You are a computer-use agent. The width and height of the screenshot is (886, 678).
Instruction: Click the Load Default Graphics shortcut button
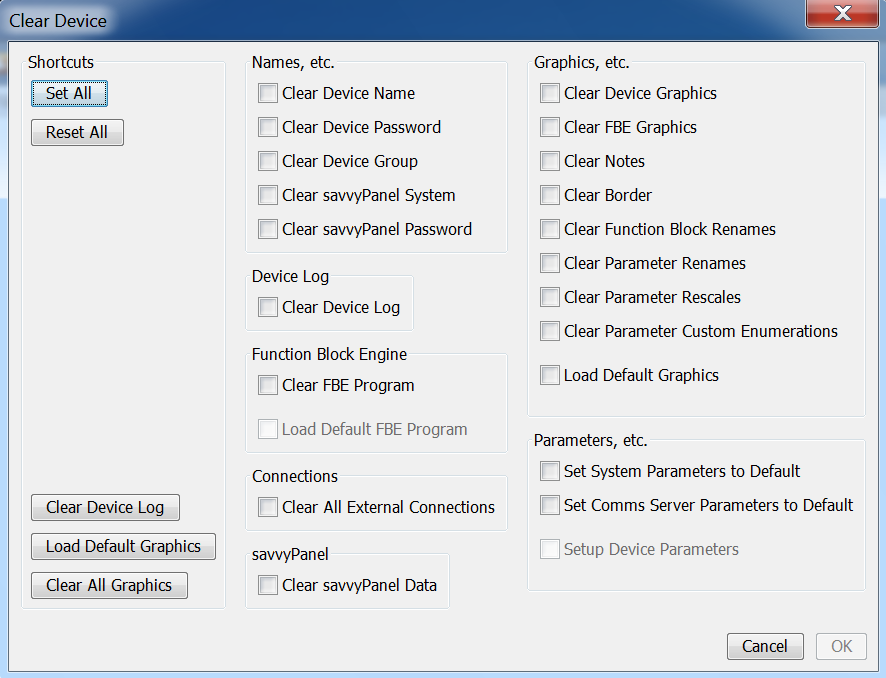click(x=123, y=547)
